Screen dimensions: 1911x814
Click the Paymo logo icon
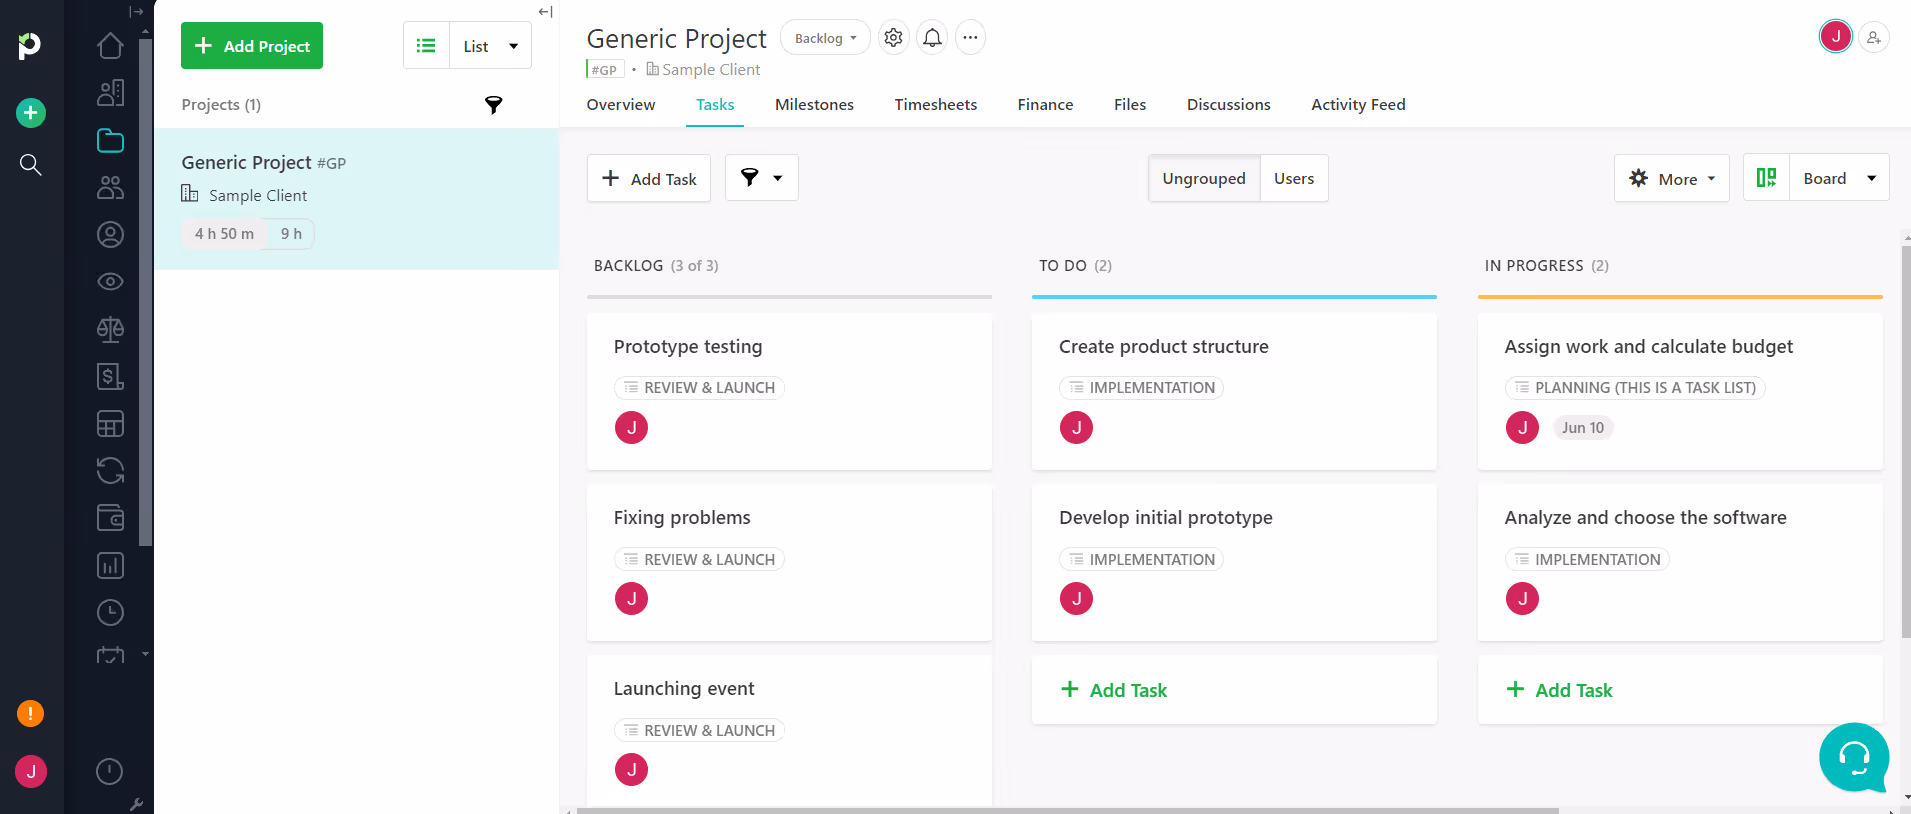(x=30, y=45)
